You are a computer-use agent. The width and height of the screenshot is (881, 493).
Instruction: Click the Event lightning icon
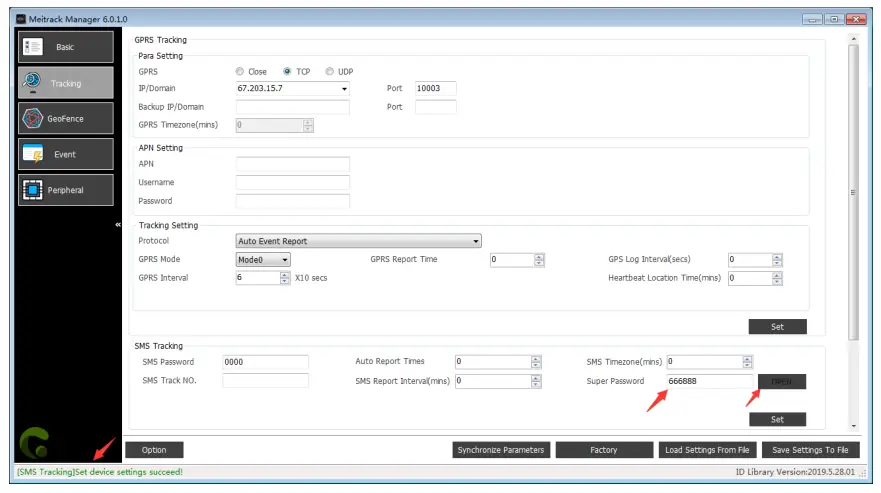[33, 154]
